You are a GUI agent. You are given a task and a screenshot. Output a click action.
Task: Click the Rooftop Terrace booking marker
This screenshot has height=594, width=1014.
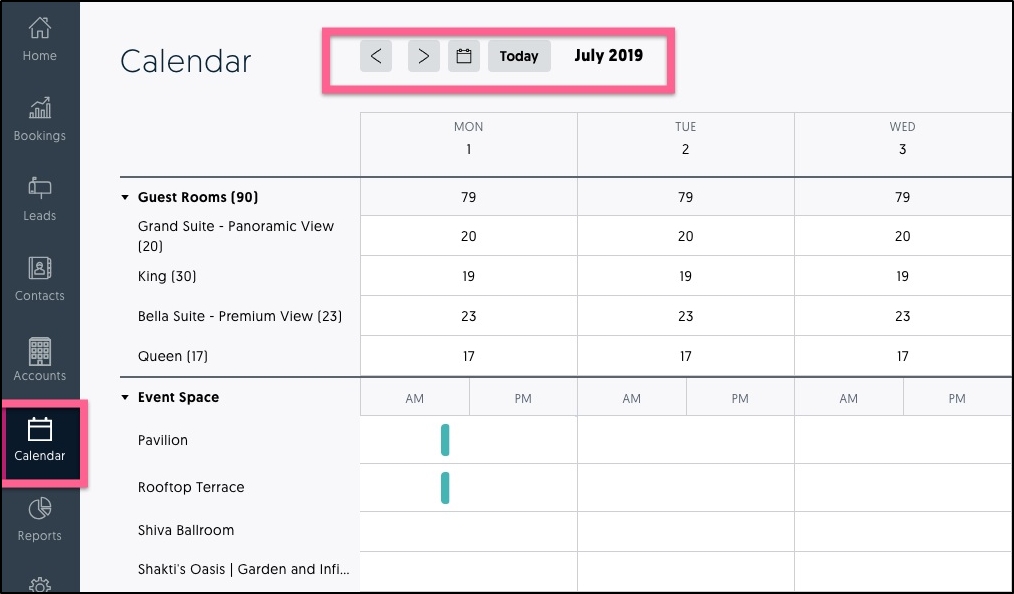click(445, 487)
